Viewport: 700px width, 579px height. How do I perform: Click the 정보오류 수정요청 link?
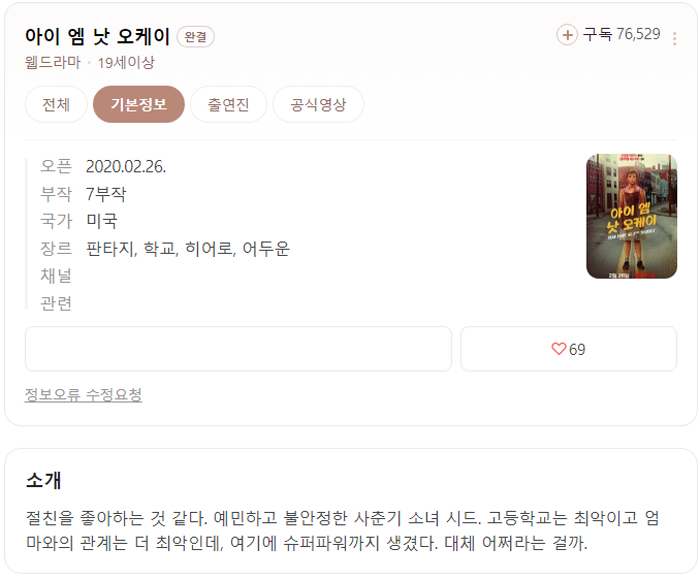[83, 395]
